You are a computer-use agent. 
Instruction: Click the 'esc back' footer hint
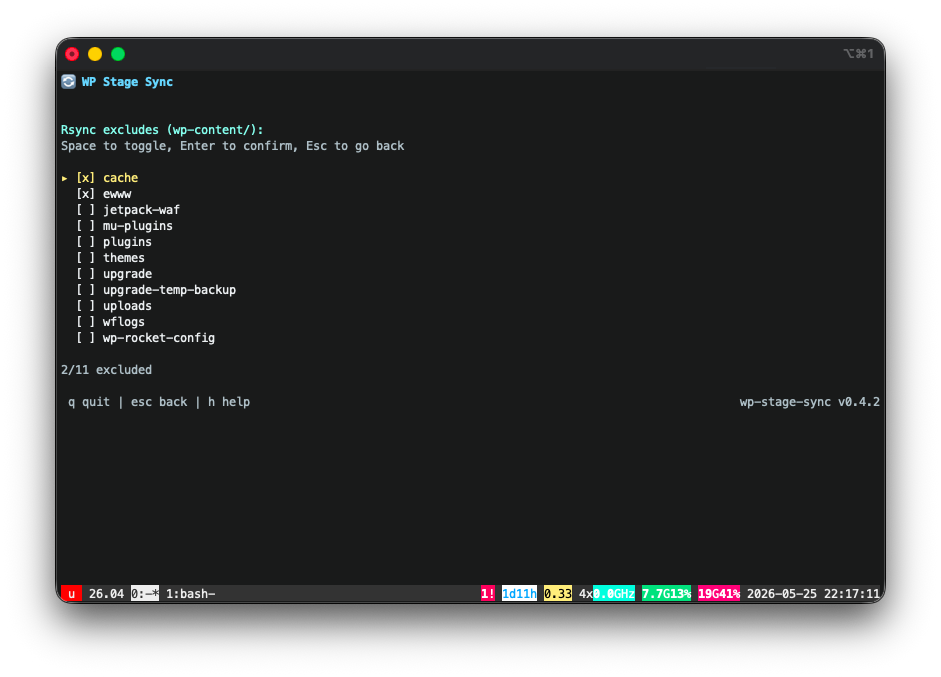point(159,402)
